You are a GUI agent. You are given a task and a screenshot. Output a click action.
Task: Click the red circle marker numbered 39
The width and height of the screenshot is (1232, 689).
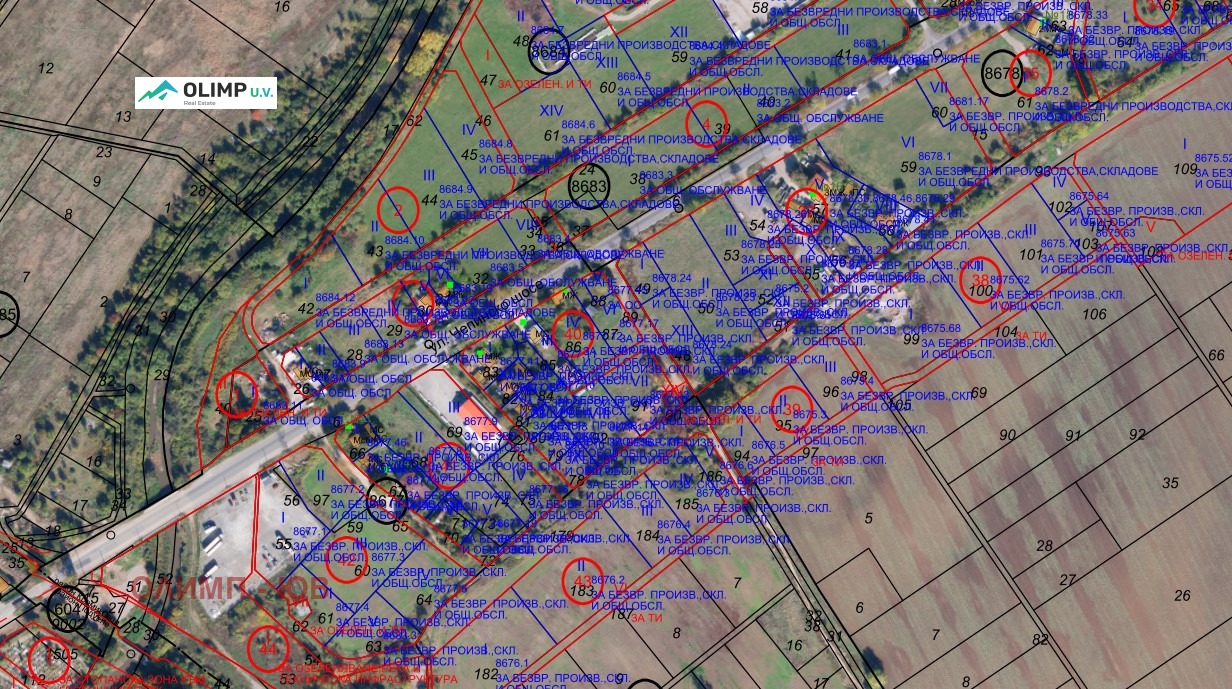coord(793,408)
